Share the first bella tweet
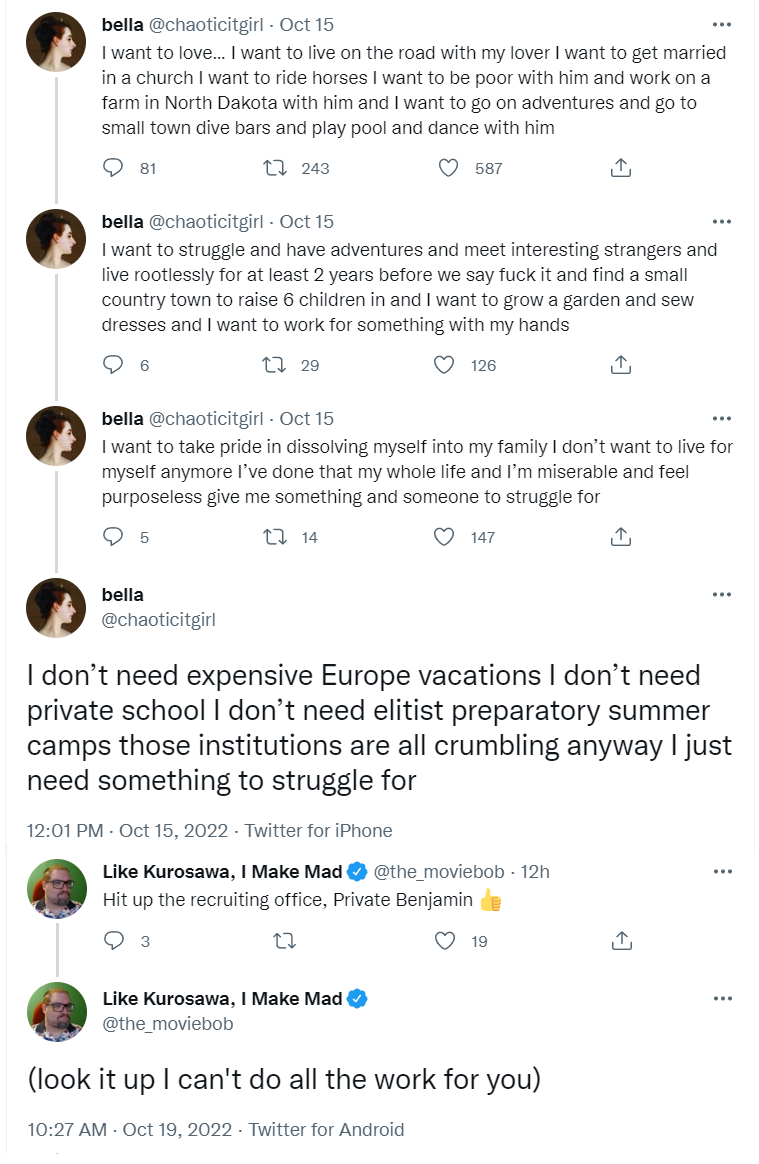 (621, 168)
